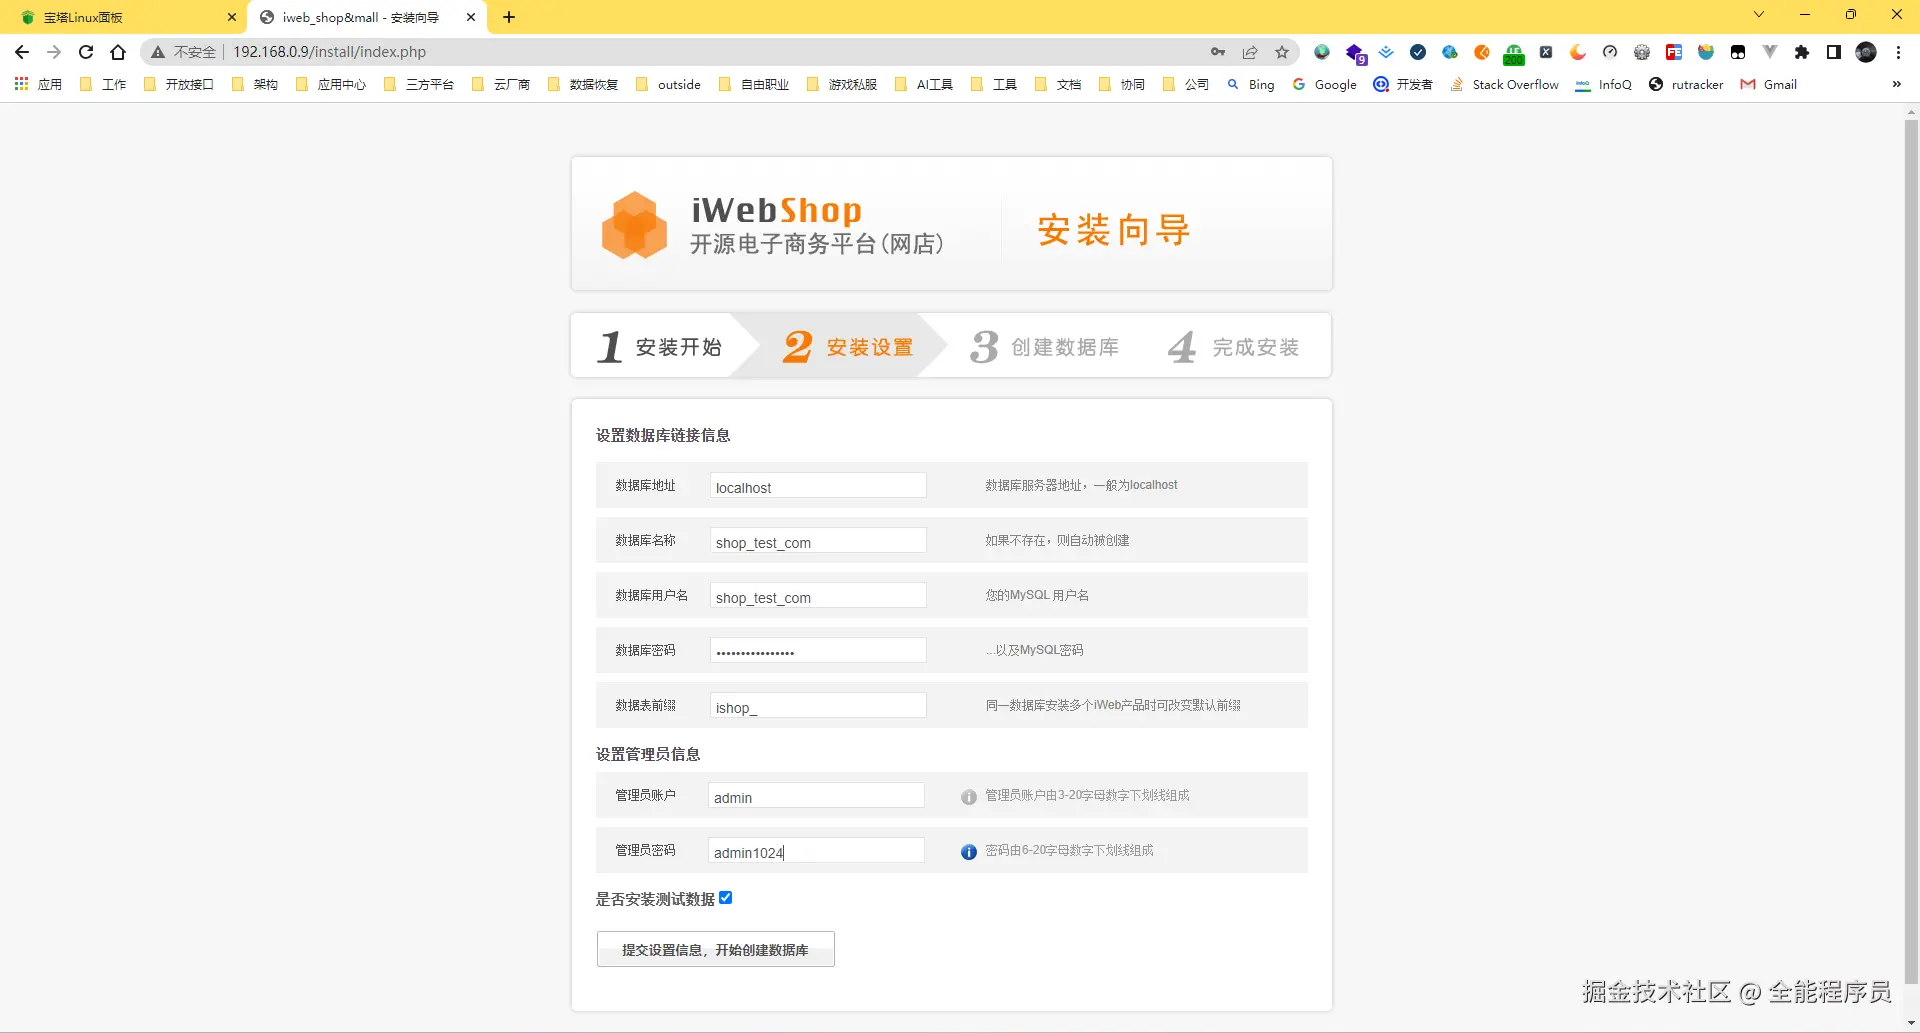This screenshot has width=1920, height=1033.
Task: Open the rutracker bookmark
Action: 1686,85
